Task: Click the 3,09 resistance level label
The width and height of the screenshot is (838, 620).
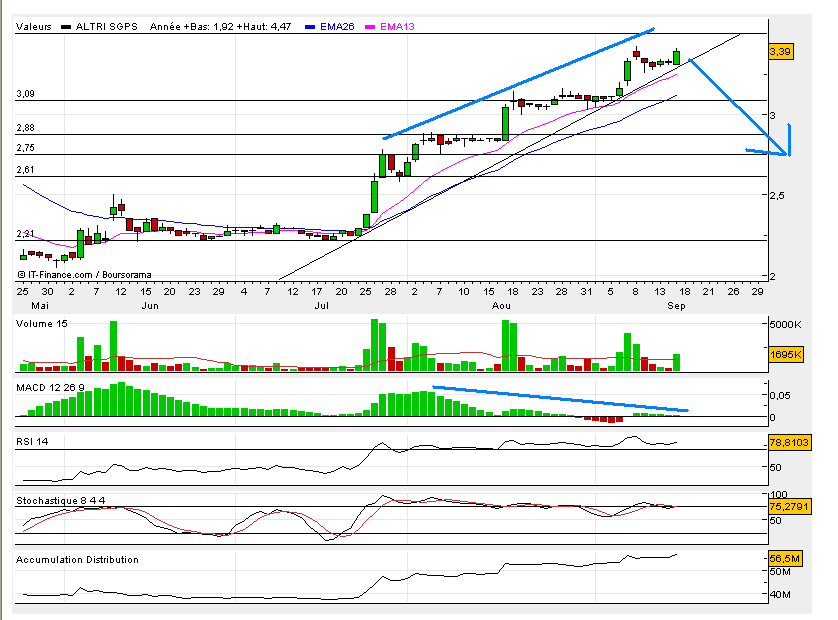Action: tap(25, 94)
